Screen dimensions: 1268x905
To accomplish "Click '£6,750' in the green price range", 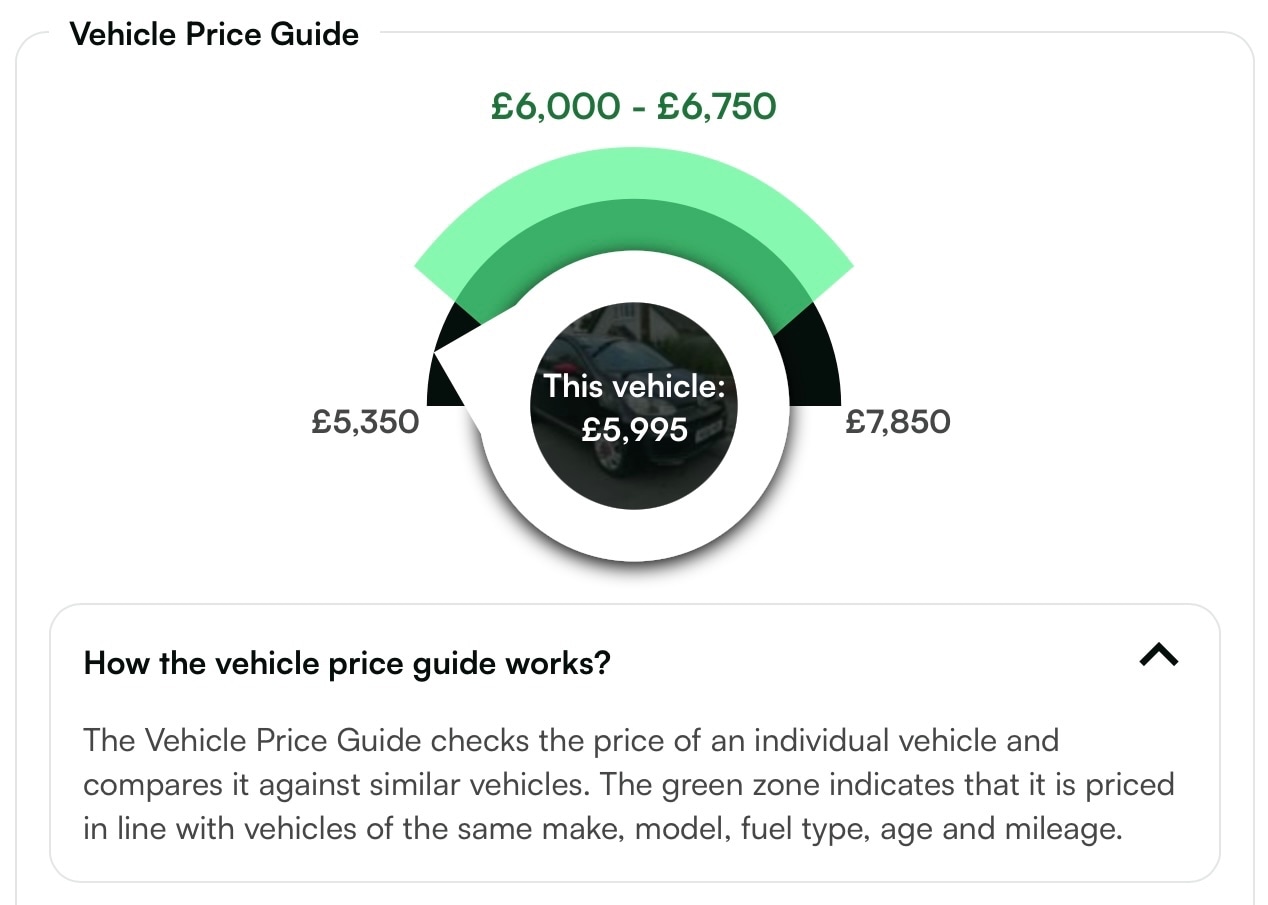I will [717, 106].
